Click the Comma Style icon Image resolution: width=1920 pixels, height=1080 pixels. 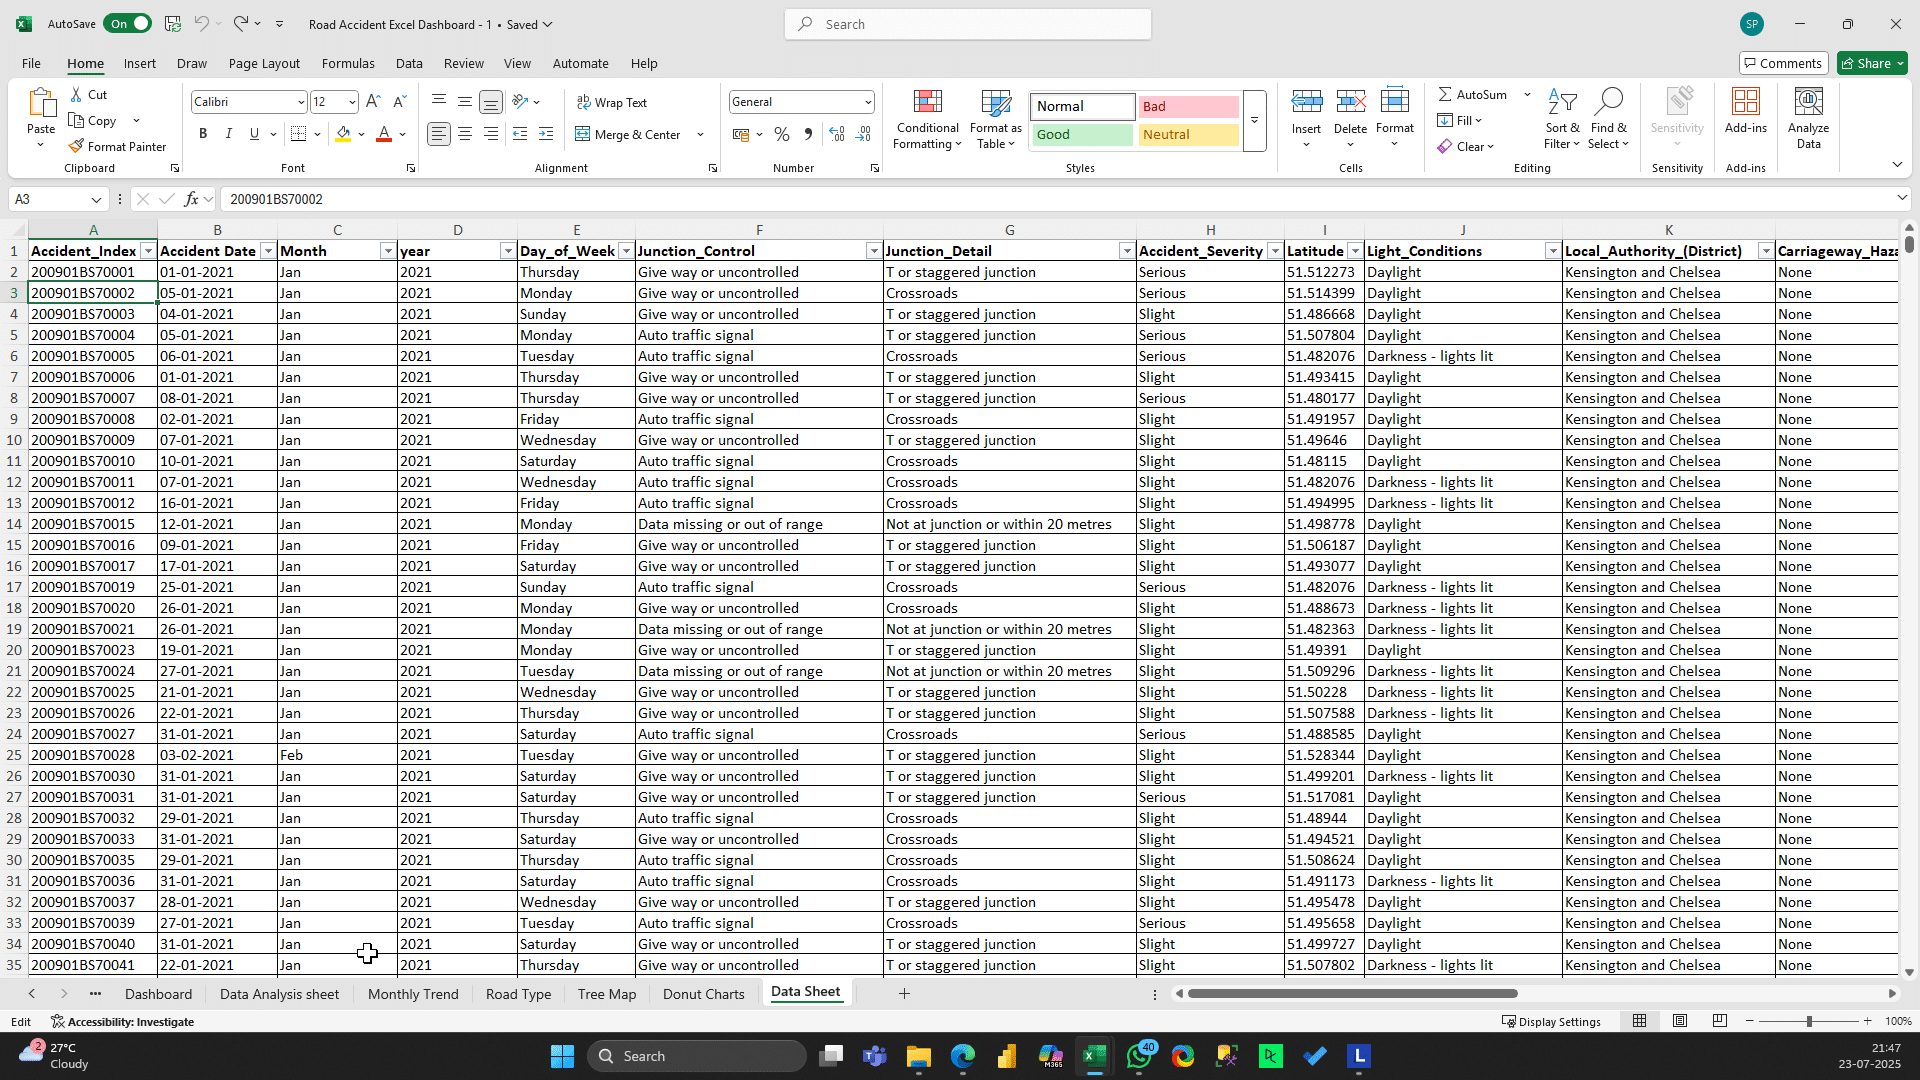[808, 134]
